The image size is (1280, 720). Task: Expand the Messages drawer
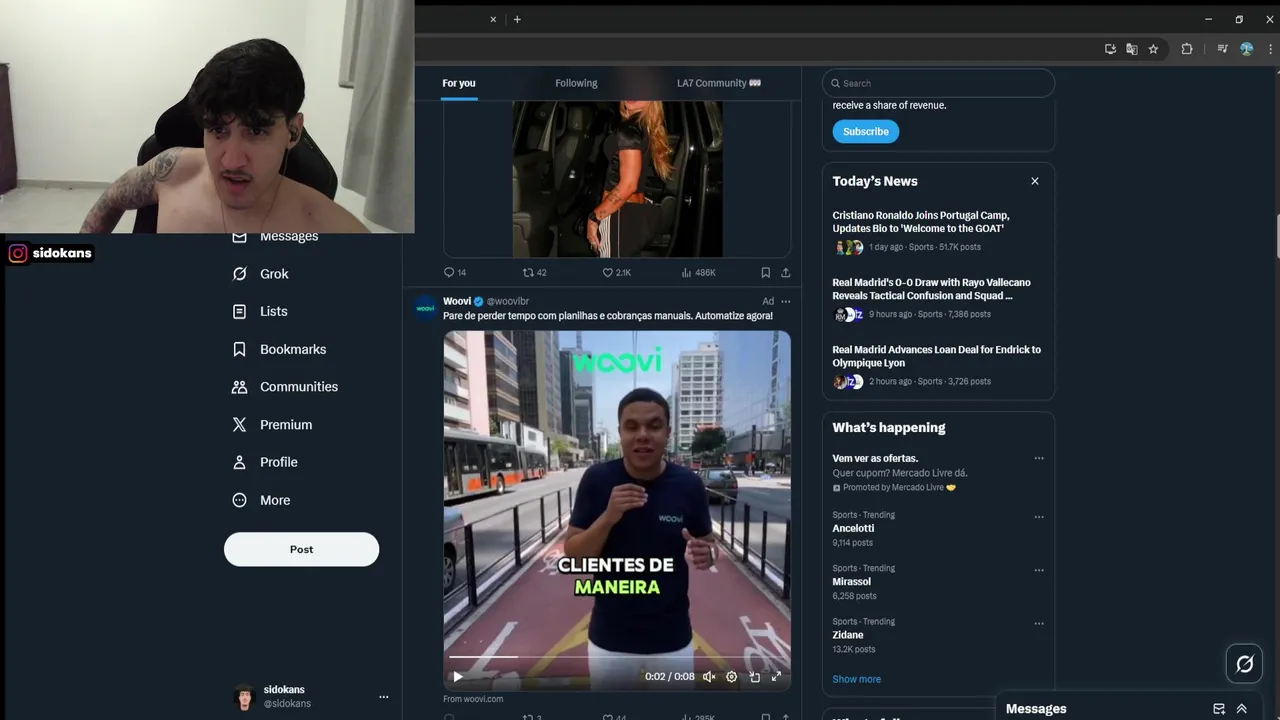pyautogui.click(x=1242, y=709)
